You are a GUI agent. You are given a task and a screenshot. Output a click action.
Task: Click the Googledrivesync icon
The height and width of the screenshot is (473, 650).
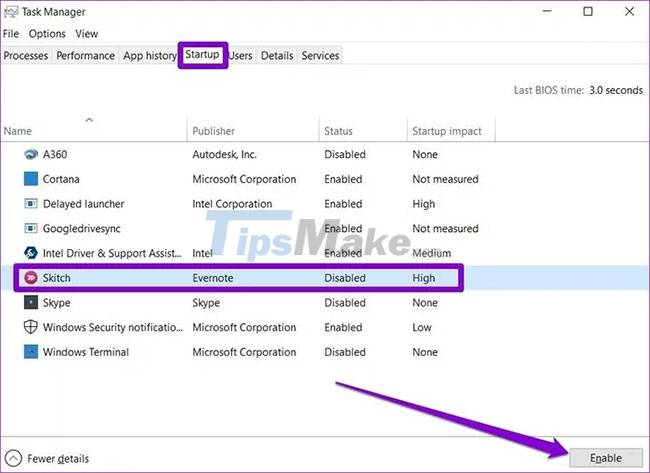pyautogui.click(x=31, y=228)
